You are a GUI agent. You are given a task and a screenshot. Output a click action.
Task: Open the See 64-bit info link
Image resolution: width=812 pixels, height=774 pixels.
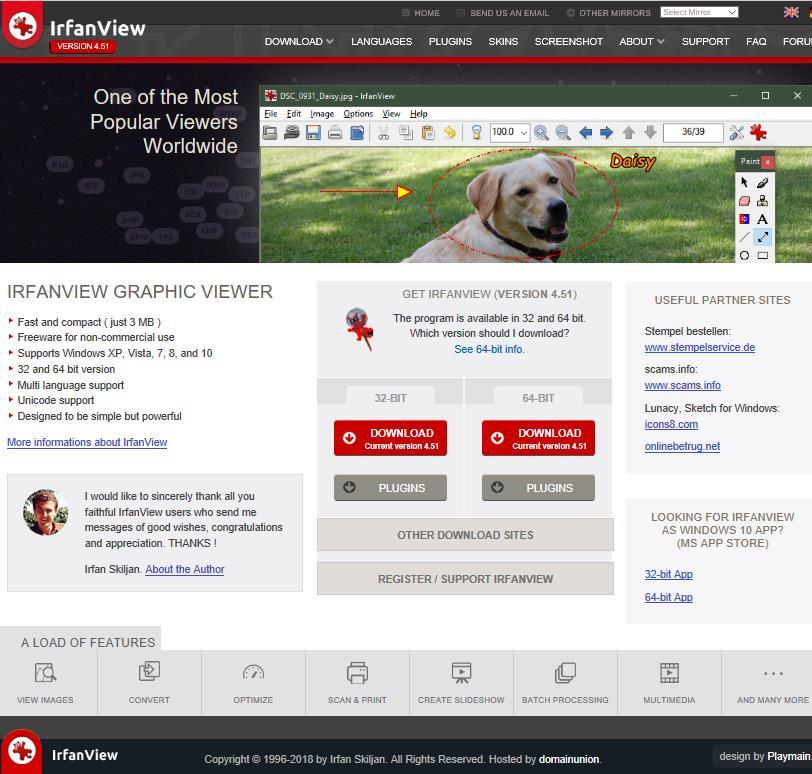tap(489, 349)
